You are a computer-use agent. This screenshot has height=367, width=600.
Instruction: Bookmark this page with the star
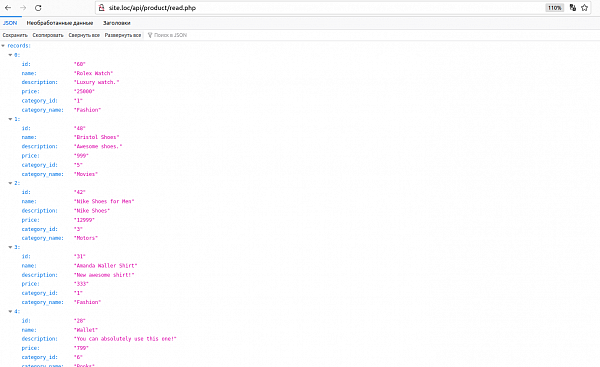point(584,8)
